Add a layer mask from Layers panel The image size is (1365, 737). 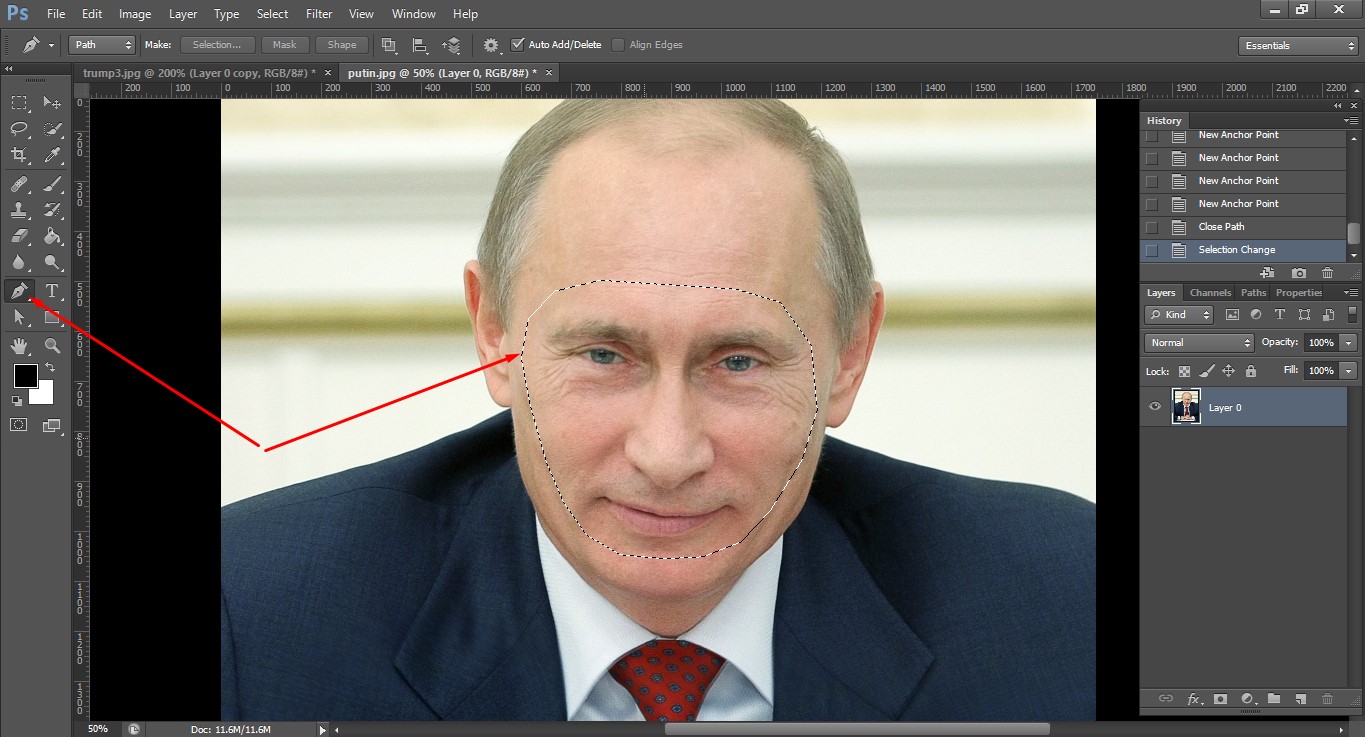click(1220, 699)
